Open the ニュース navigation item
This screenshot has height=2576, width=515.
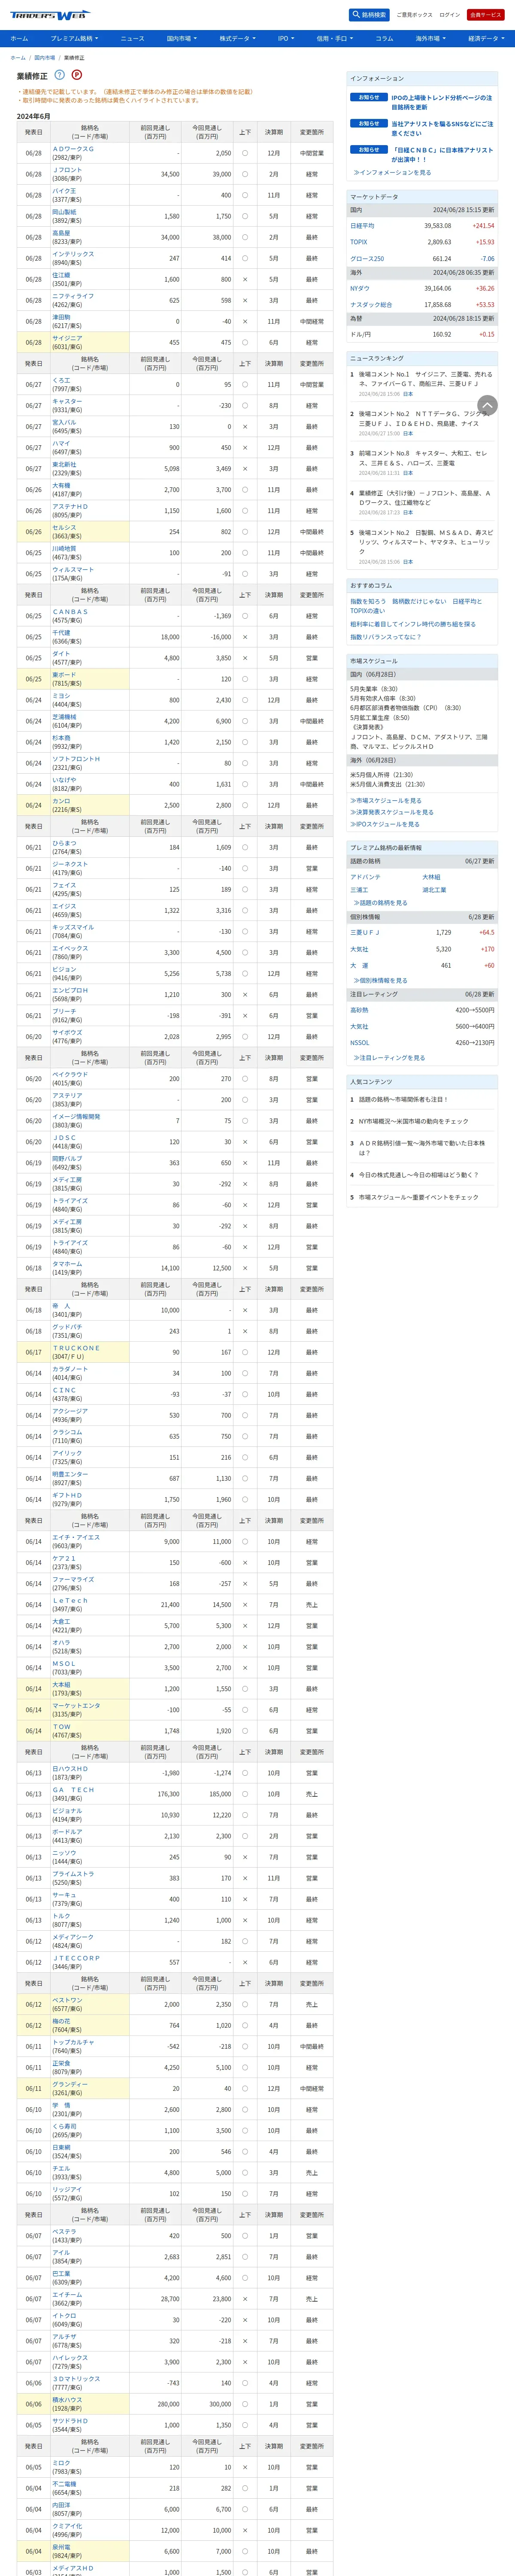click(132, 38)
